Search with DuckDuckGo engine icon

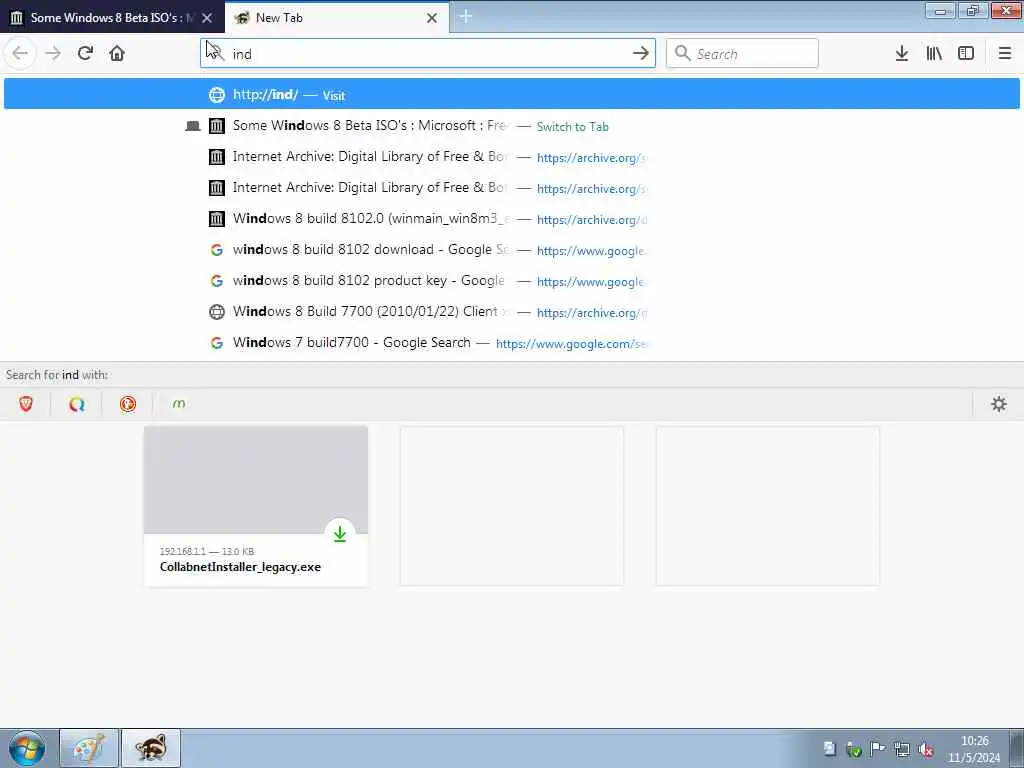tap(128, 404)
